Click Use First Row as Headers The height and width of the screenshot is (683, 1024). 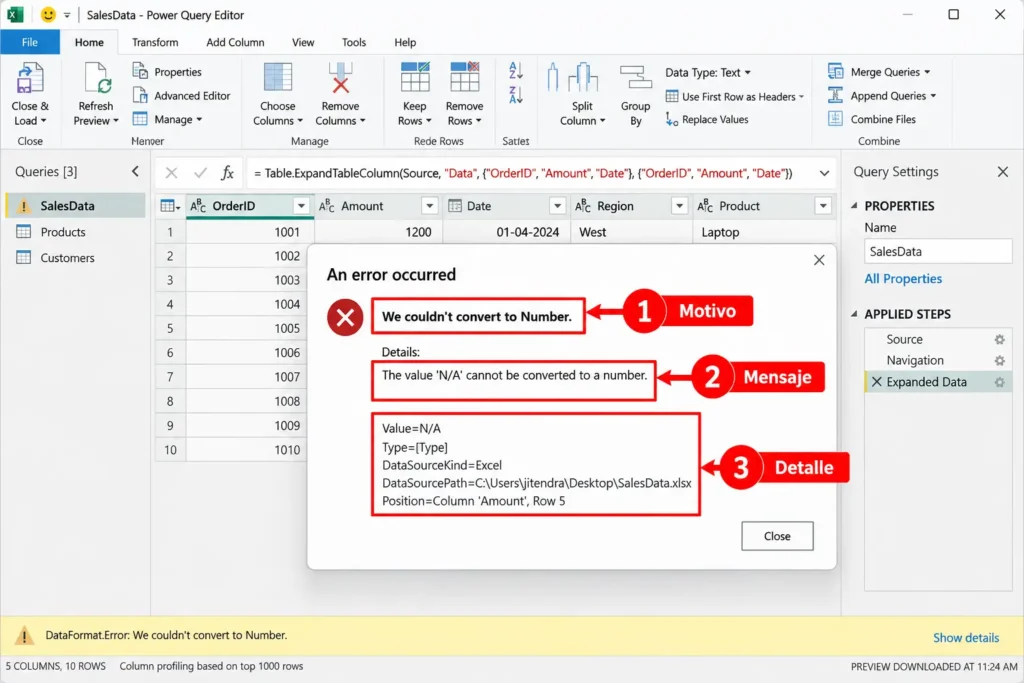tap(735, 97)
